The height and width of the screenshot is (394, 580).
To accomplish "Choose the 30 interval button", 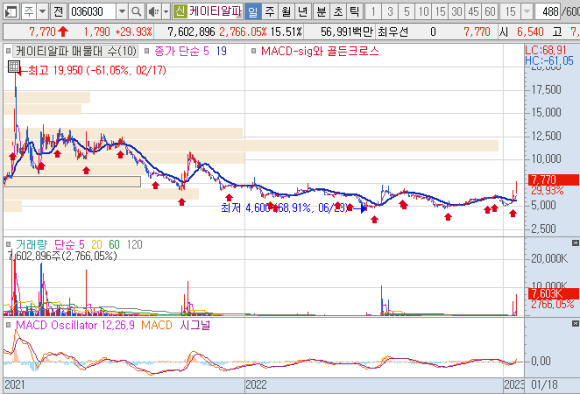I will 456,12.
